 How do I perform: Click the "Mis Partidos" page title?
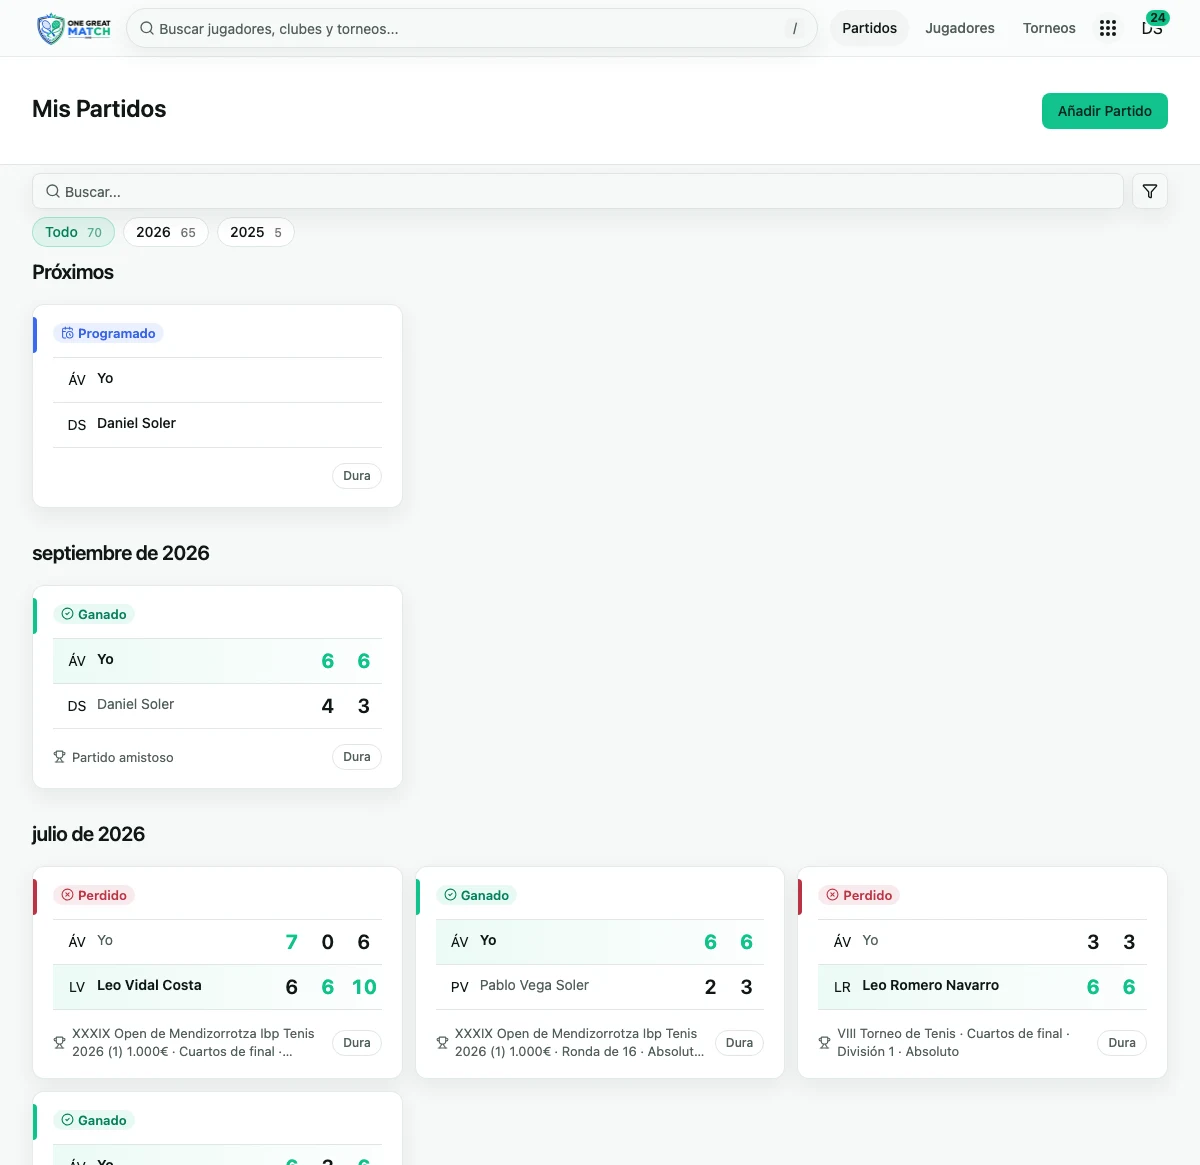point(99,109)
